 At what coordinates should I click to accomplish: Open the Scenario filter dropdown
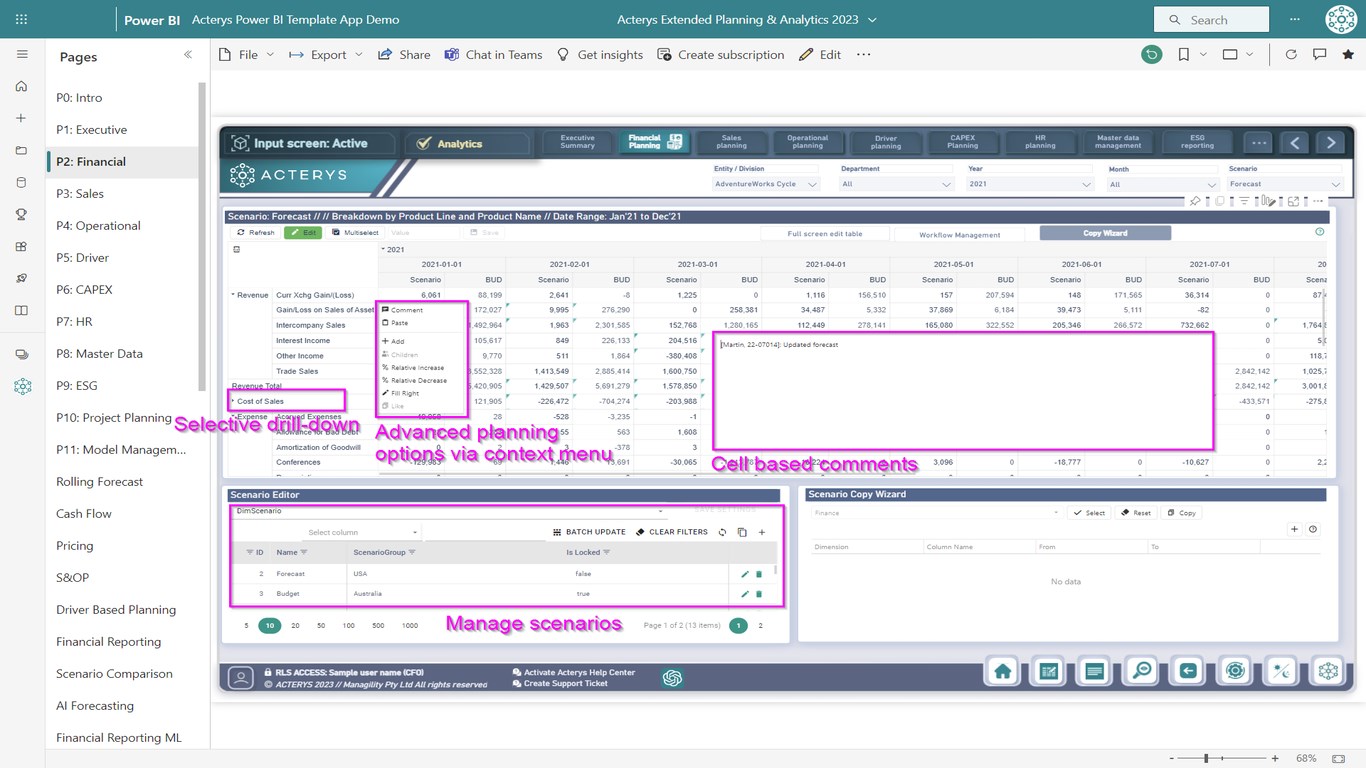1285,184
